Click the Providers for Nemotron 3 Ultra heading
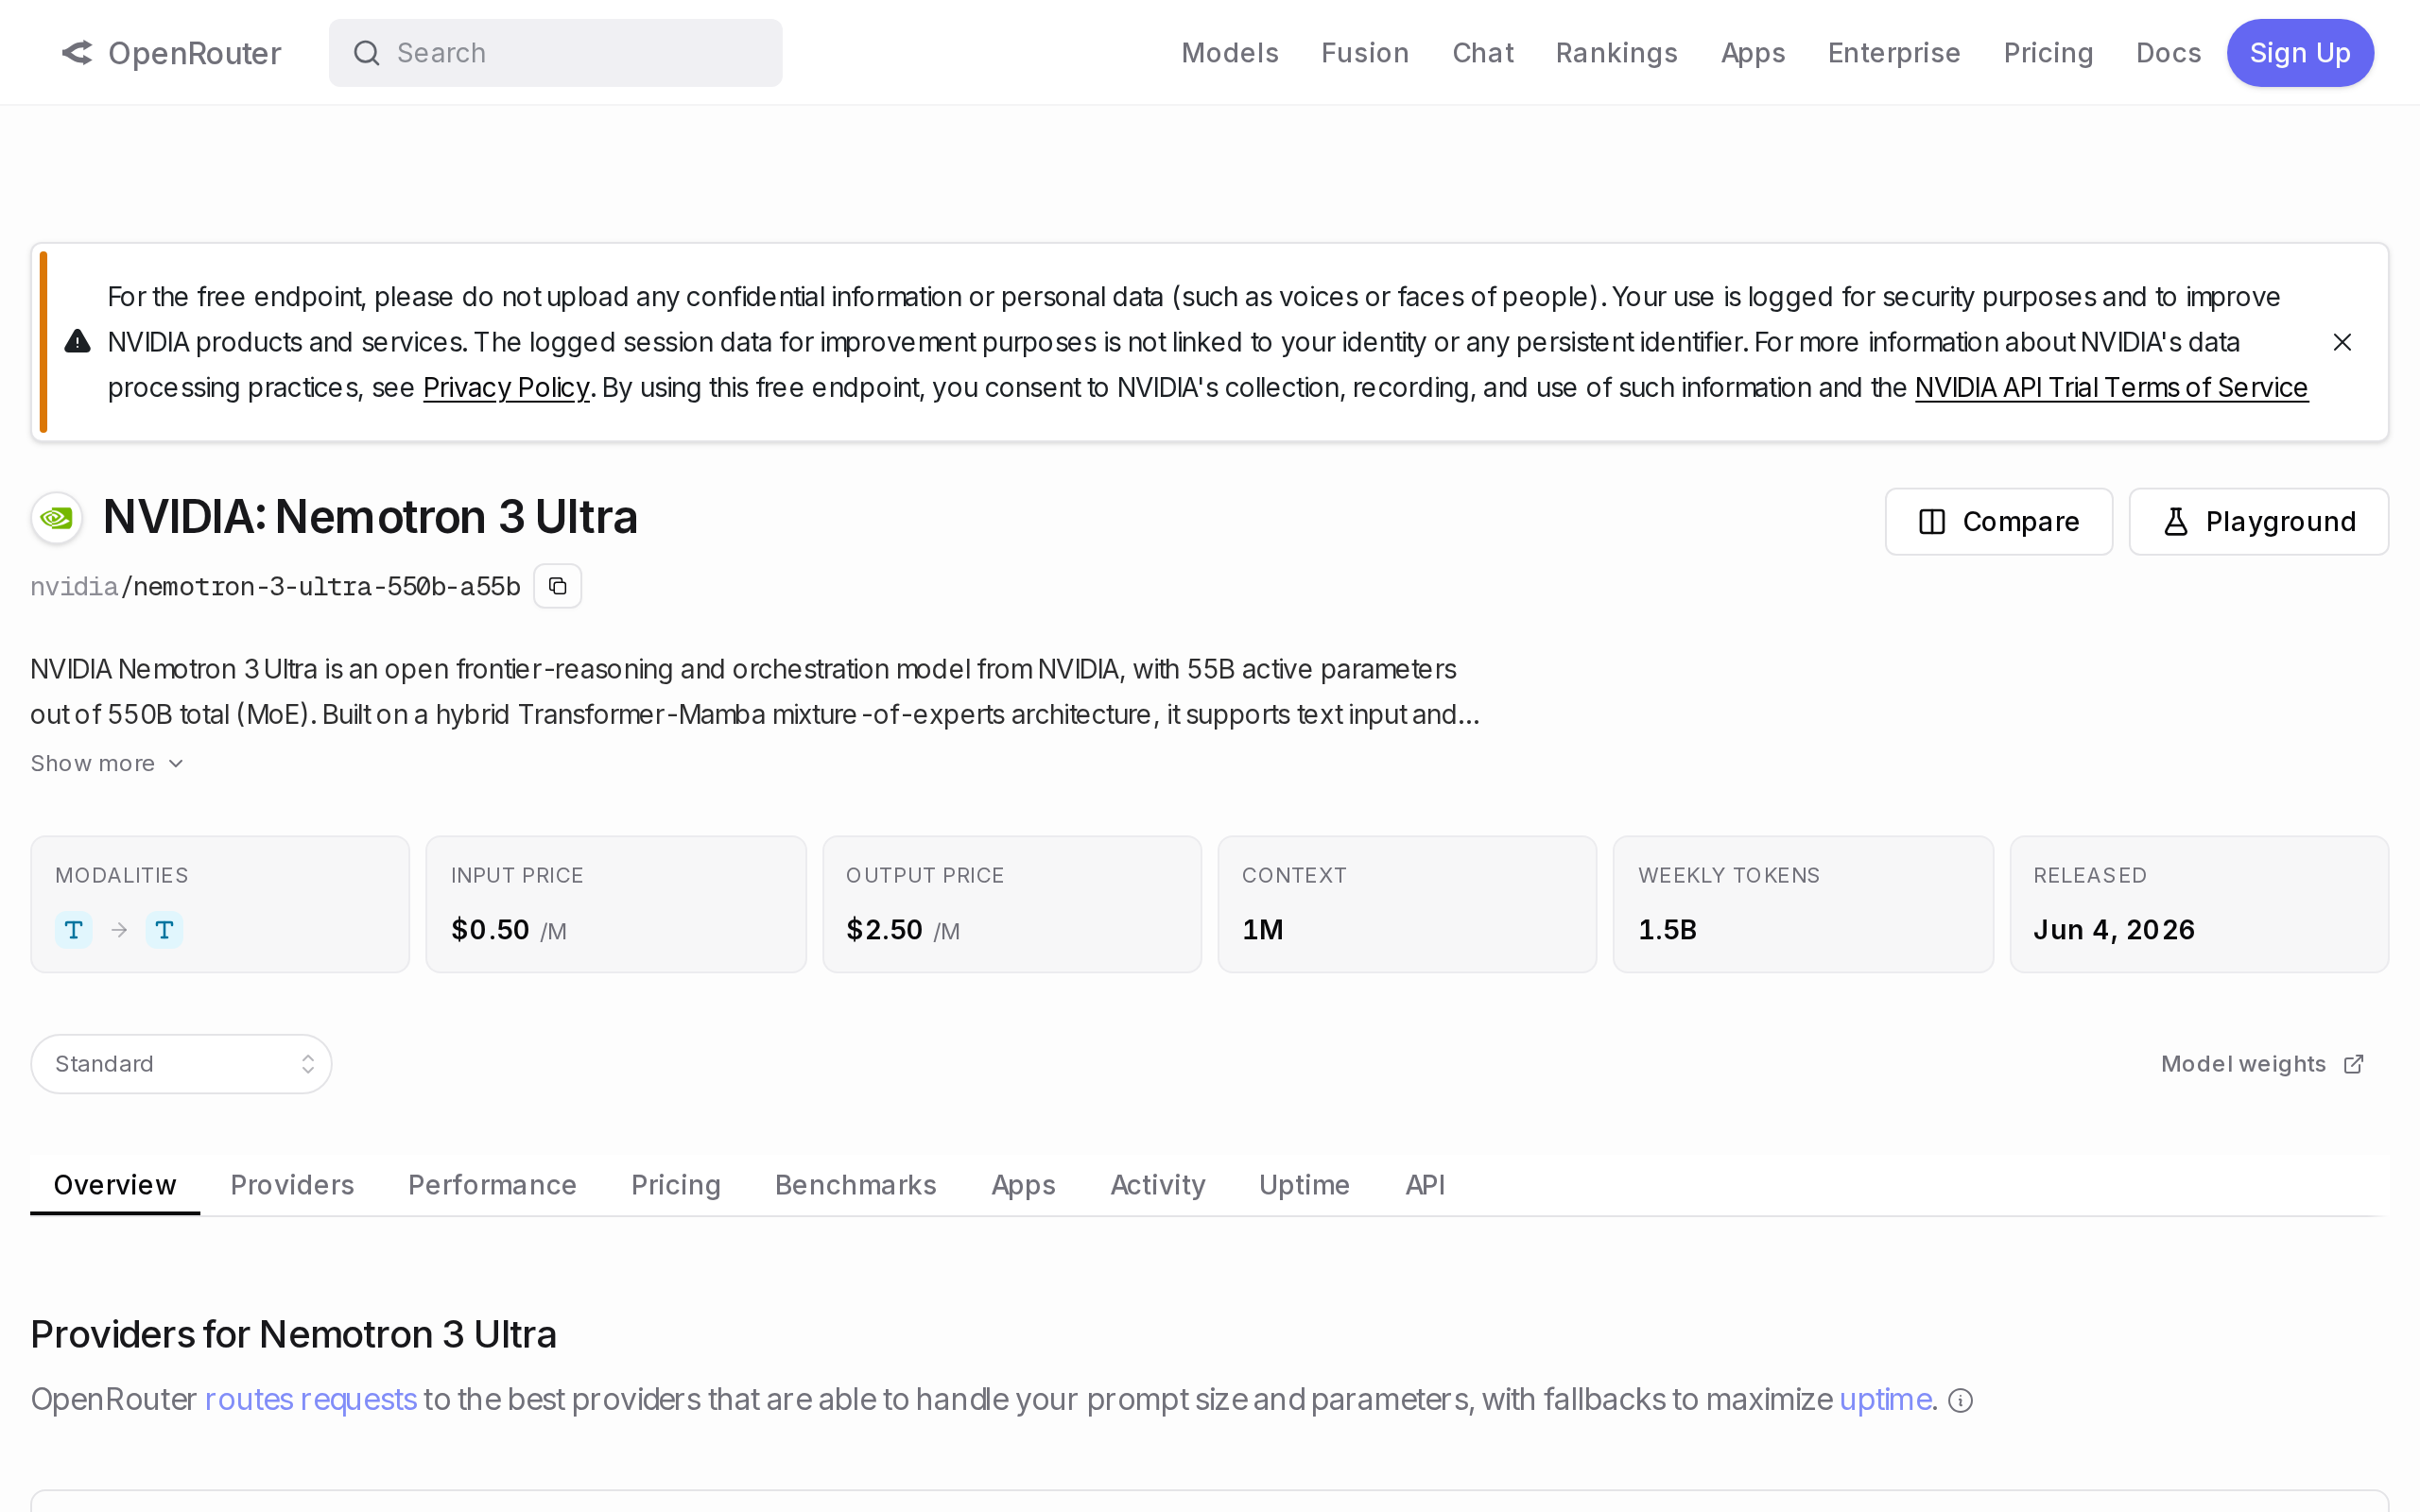Screen dimensions: 2420x1512 [293, 1335]
